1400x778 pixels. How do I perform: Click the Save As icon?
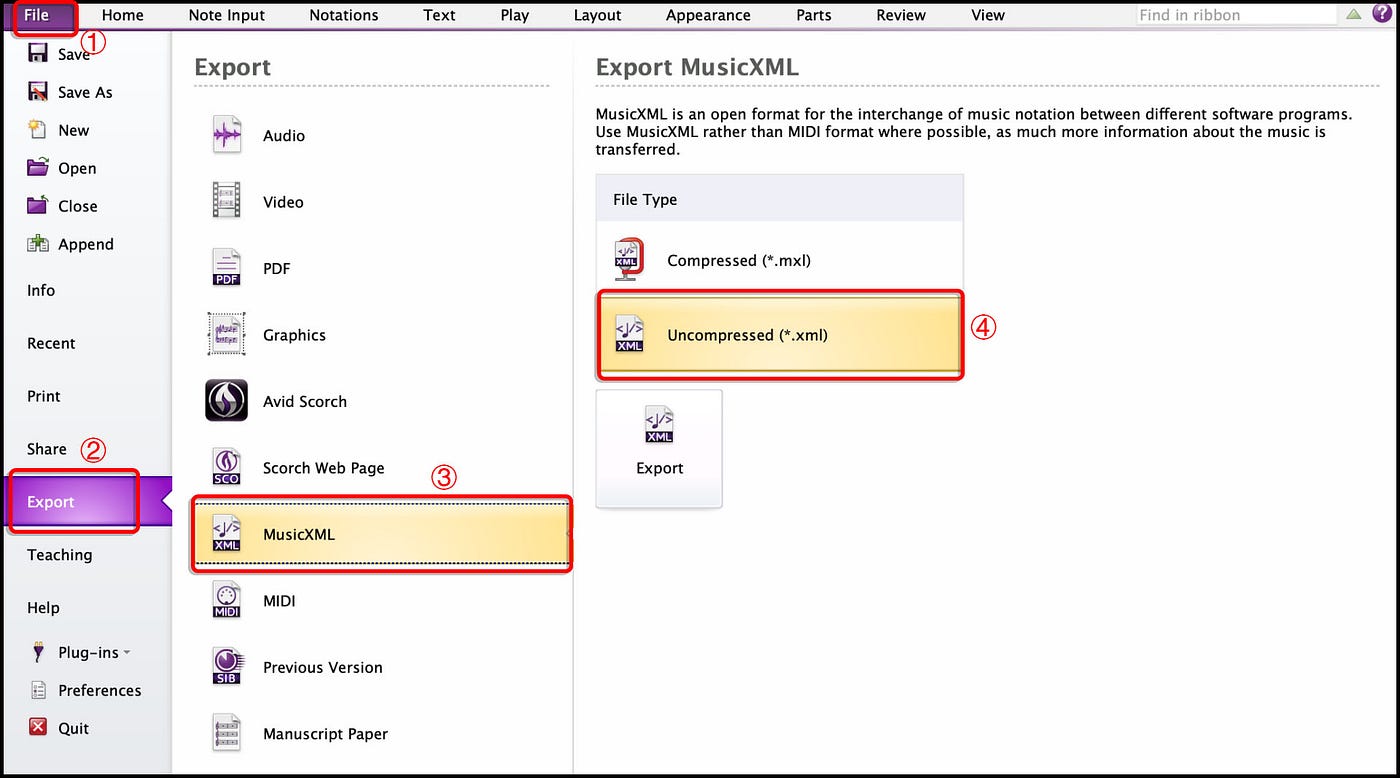point(38,92)
